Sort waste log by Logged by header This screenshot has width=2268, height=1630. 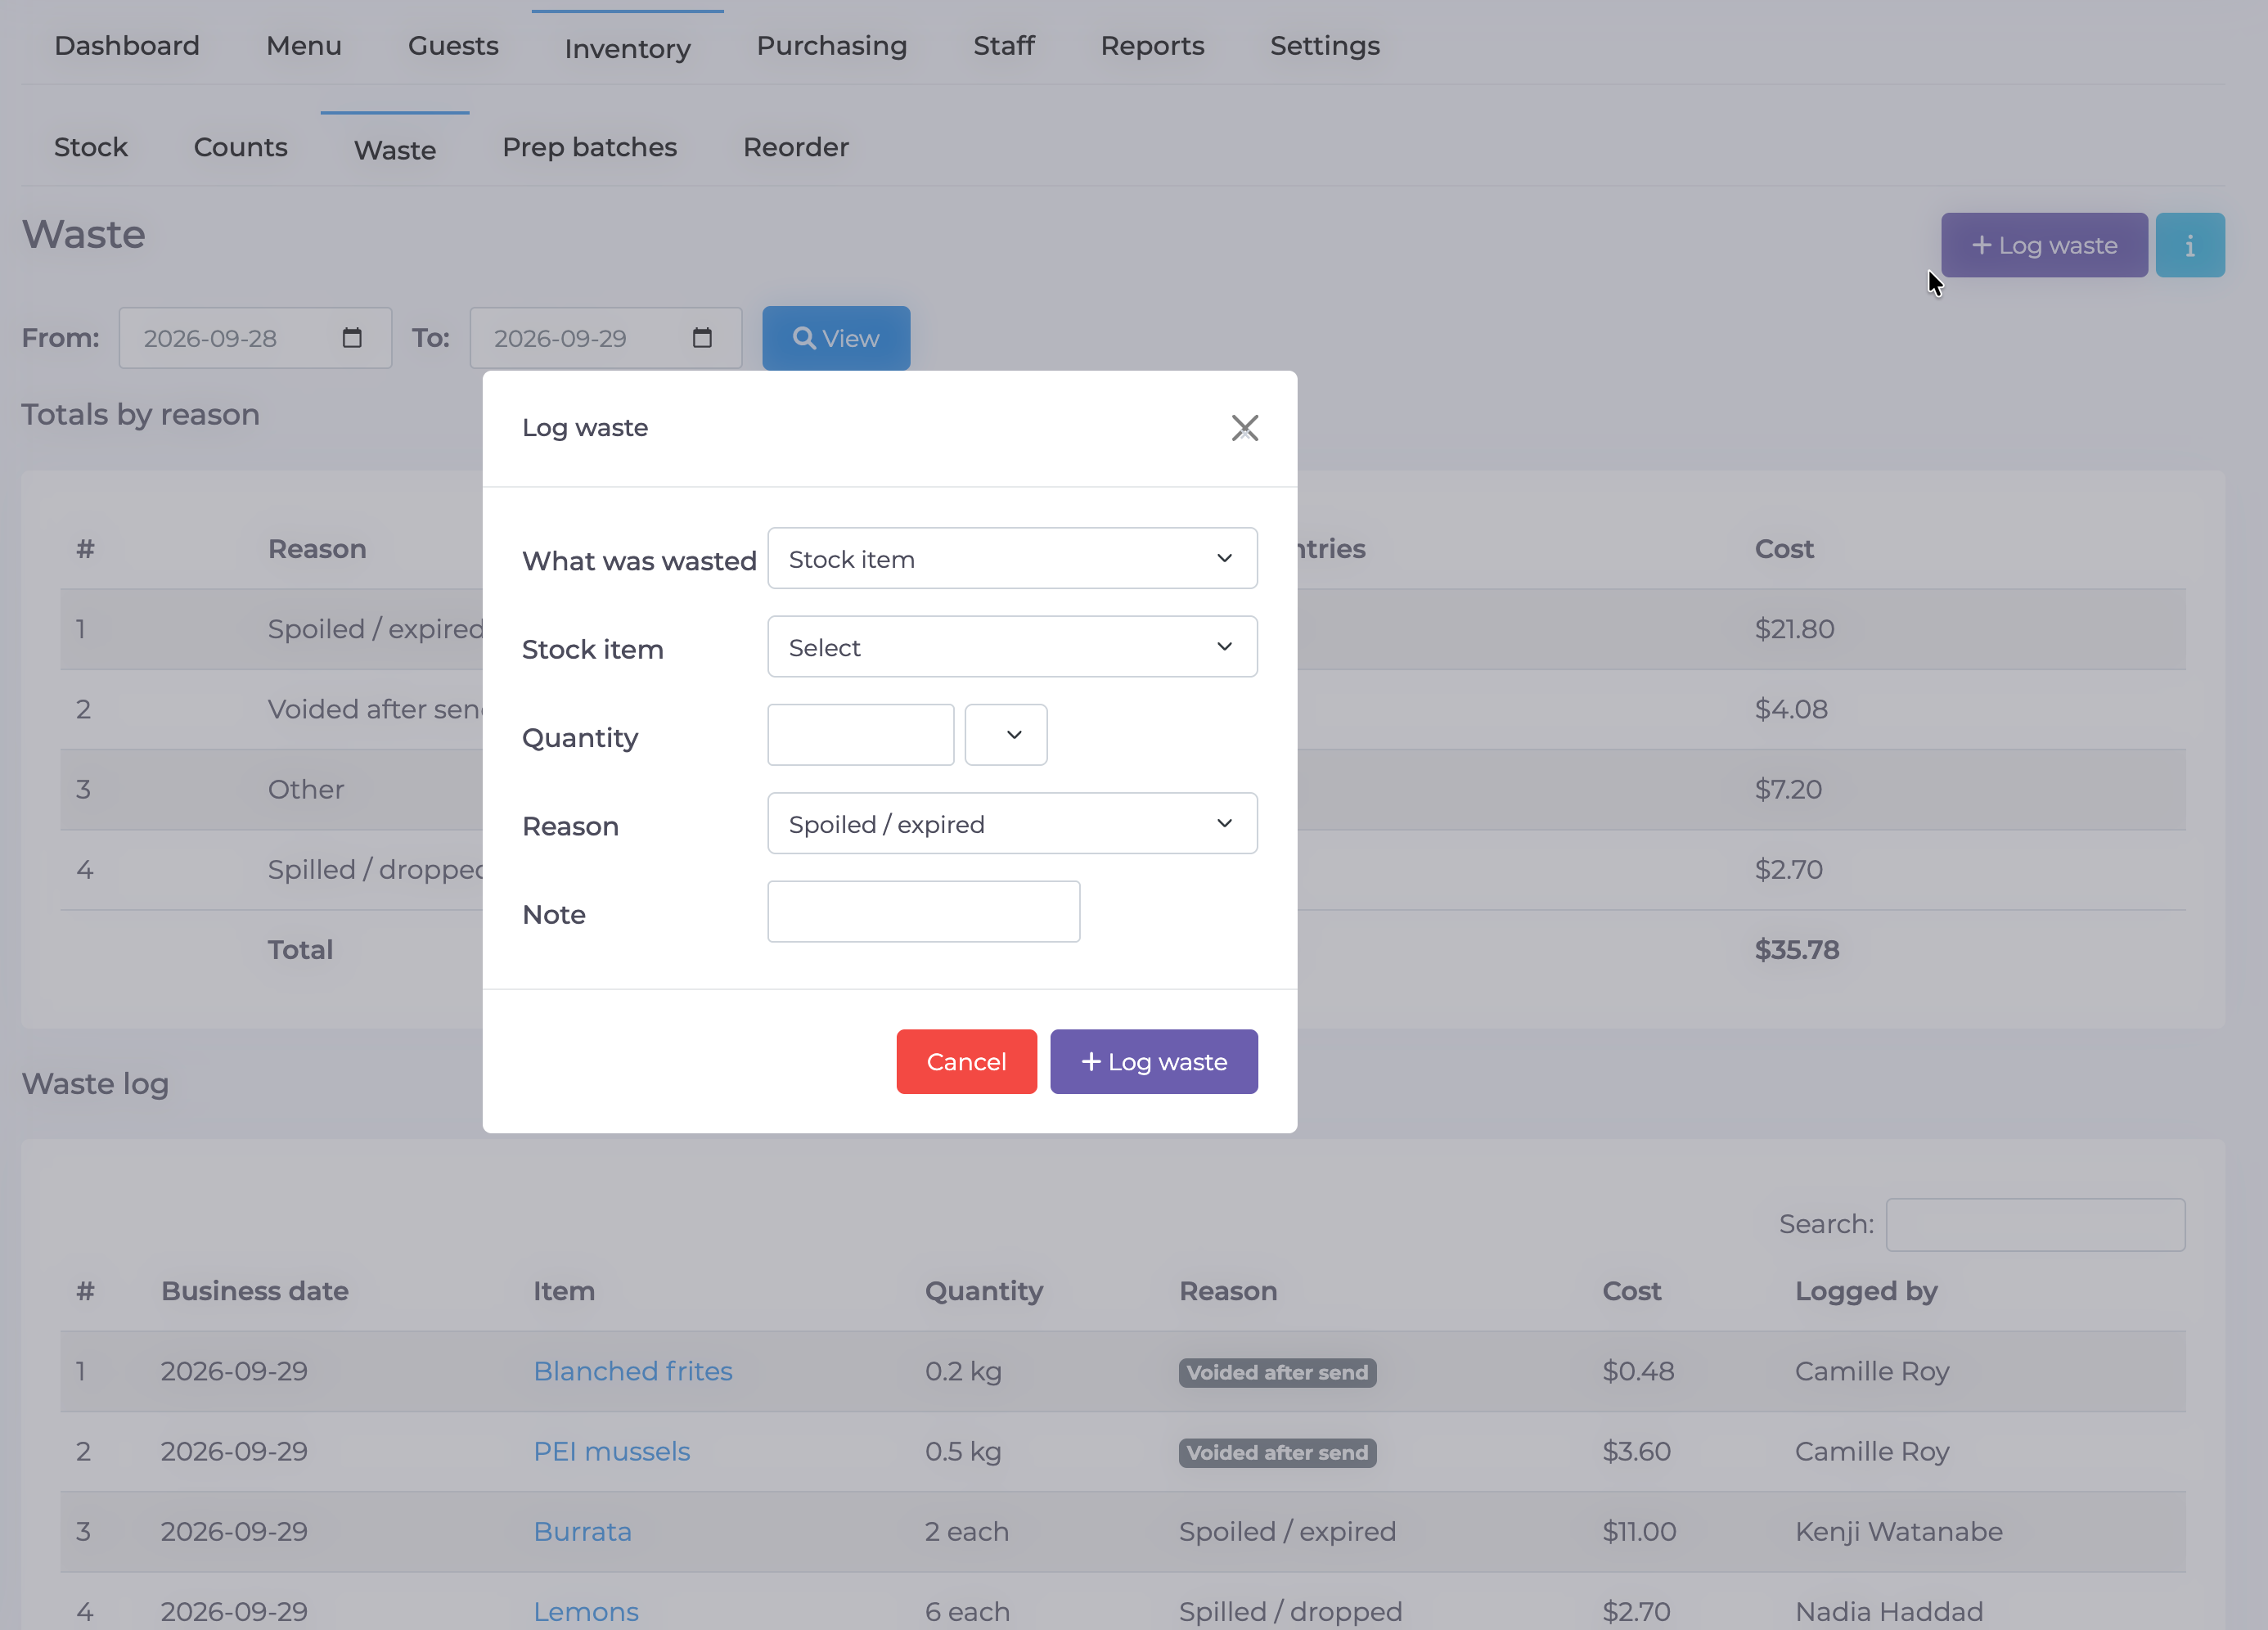(1866, 1291)
